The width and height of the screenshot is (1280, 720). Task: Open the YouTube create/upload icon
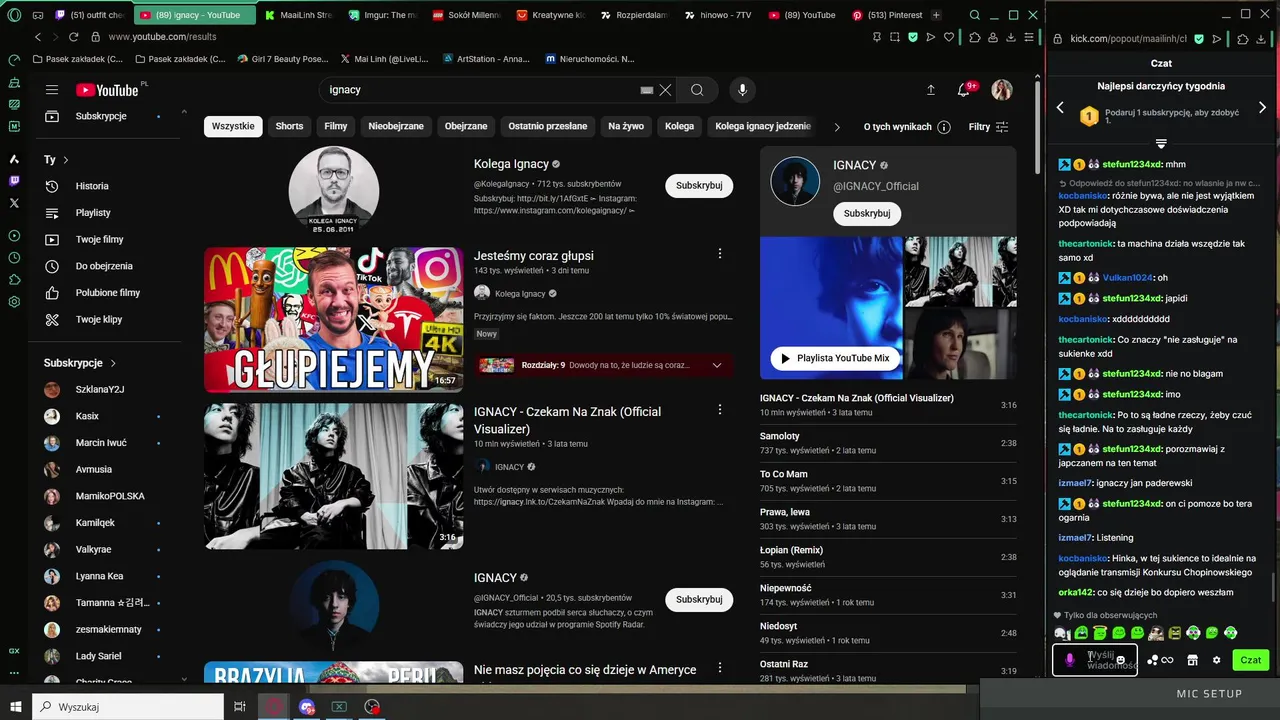coord(931,90)
